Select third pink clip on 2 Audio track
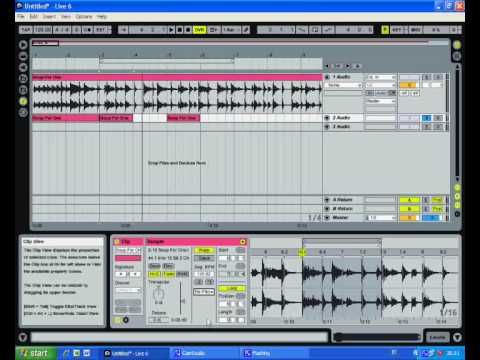 coord(183,118)
